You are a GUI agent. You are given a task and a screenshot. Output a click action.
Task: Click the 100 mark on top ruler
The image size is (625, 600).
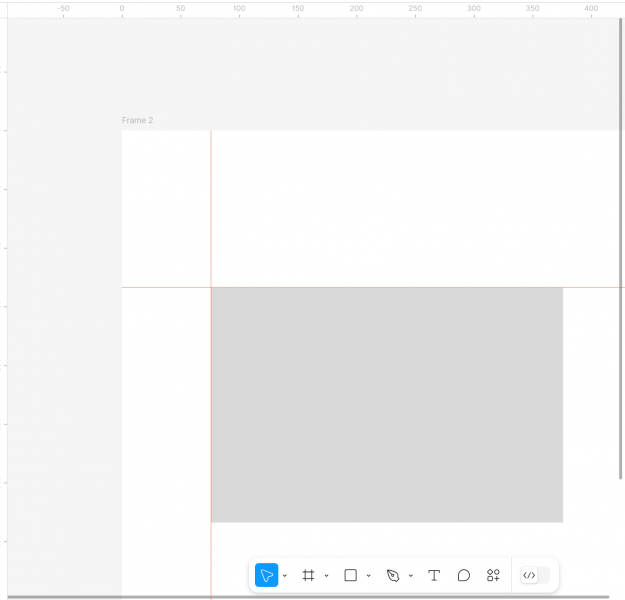[x=239, y=8]
